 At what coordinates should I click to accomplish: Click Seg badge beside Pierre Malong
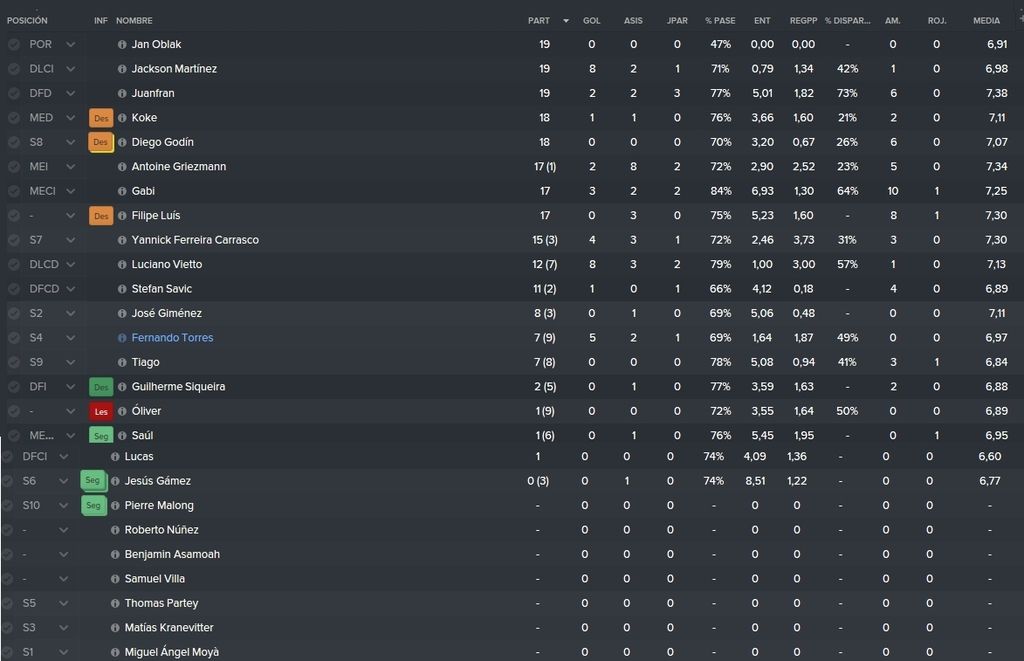pyautogui.click(x=94, y=506)
